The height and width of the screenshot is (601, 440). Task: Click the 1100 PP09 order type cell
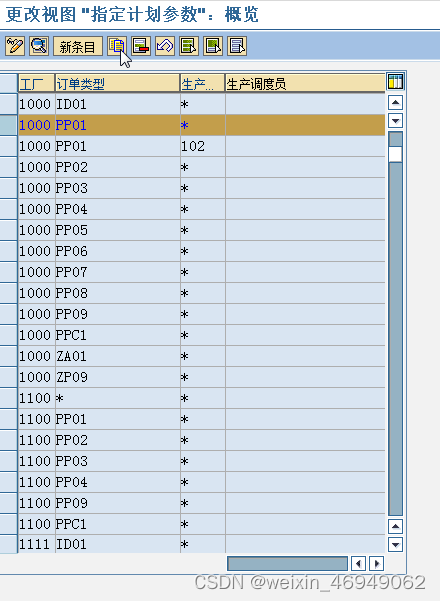pos(118,503)
